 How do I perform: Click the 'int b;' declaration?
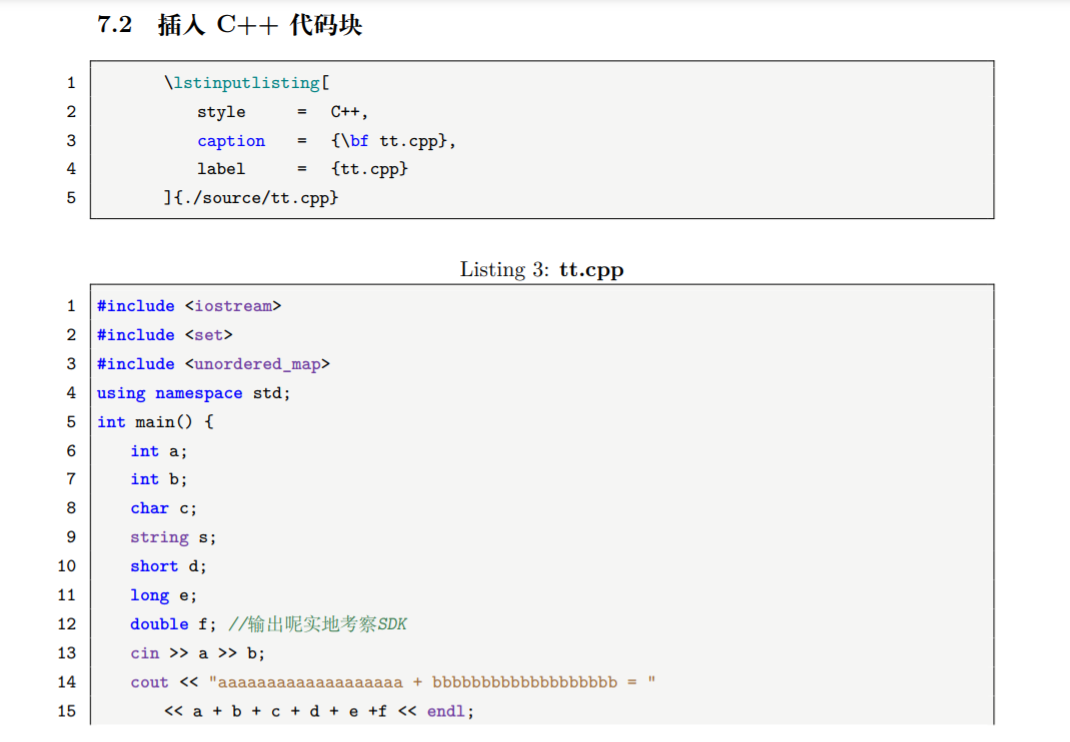point(158,480)
